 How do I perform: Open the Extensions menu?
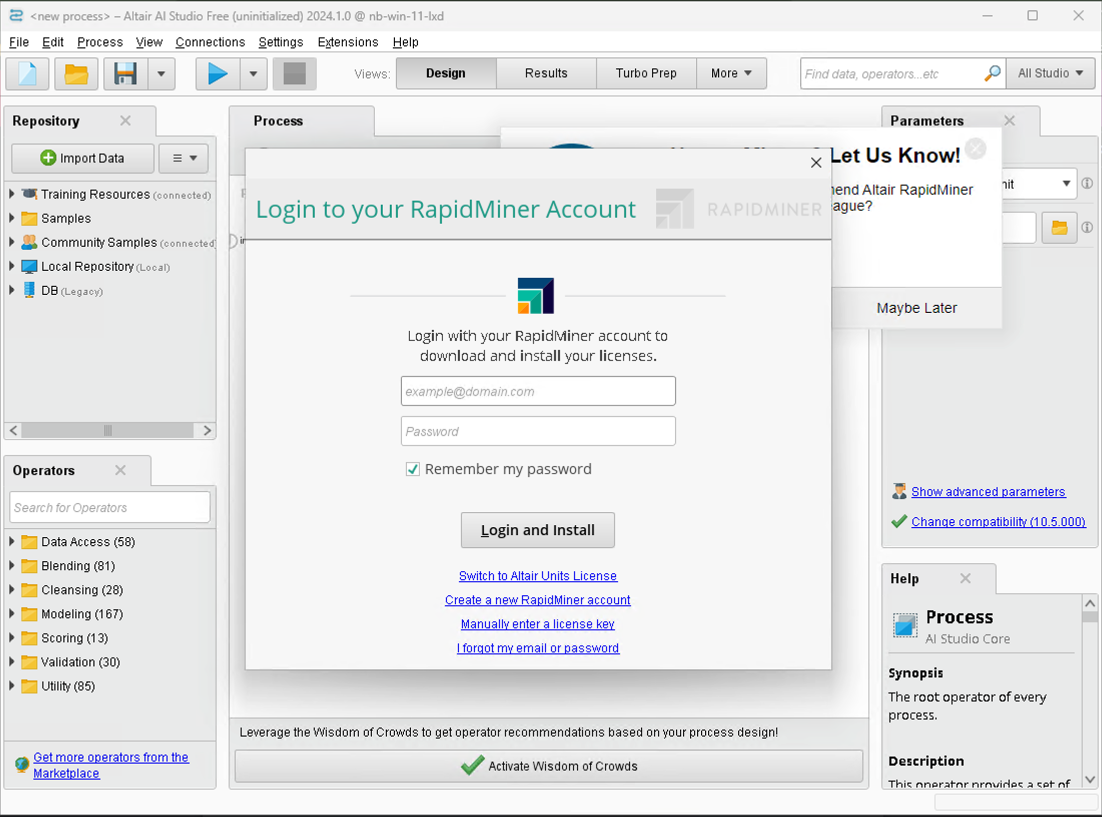[347, 42]
